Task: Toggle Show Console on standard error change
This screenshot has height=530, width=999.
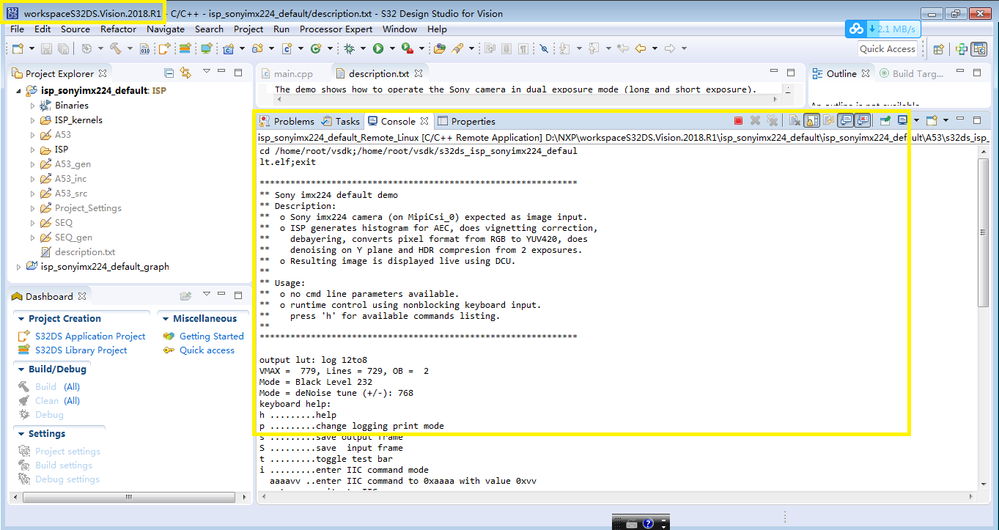Action: pyautogui.click(x=862, y=120)
